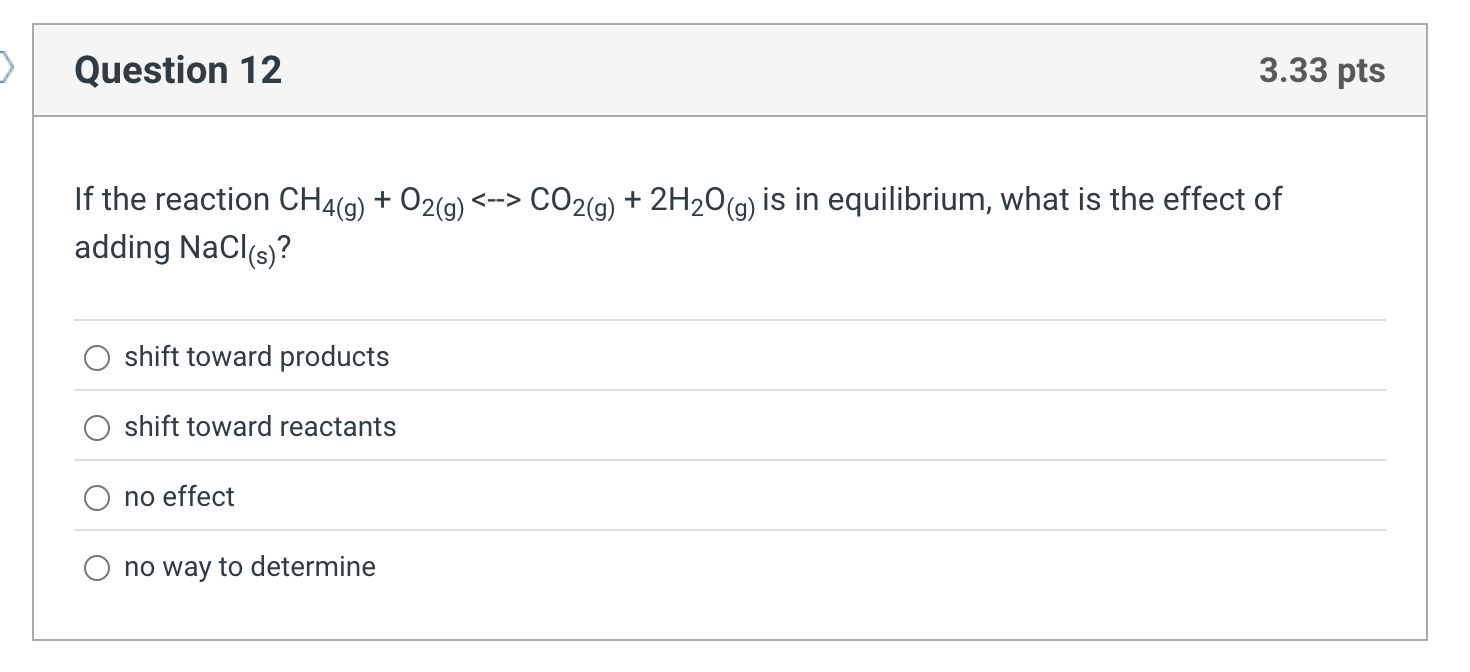Click the 'shift toward products' answer label text
The image size is (1470, 672).
click(256, 357)
